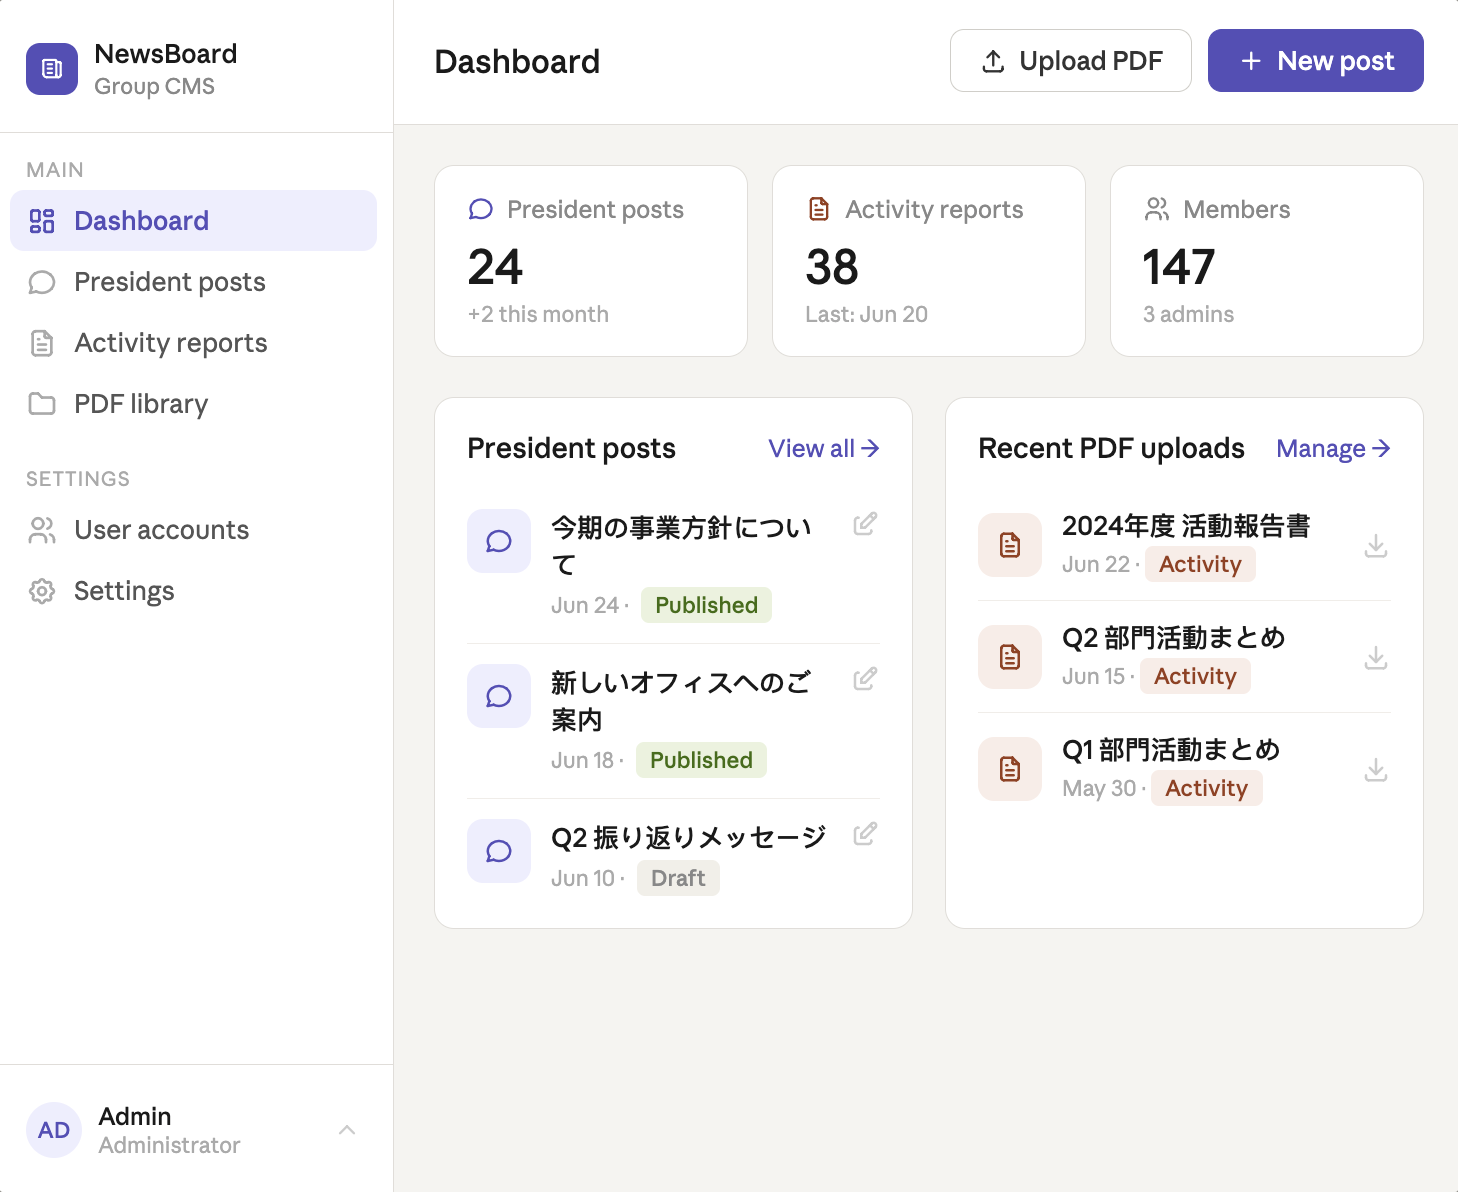
Task: Click Activity tag on Jun 15 upload
Action: point(1195,676)
